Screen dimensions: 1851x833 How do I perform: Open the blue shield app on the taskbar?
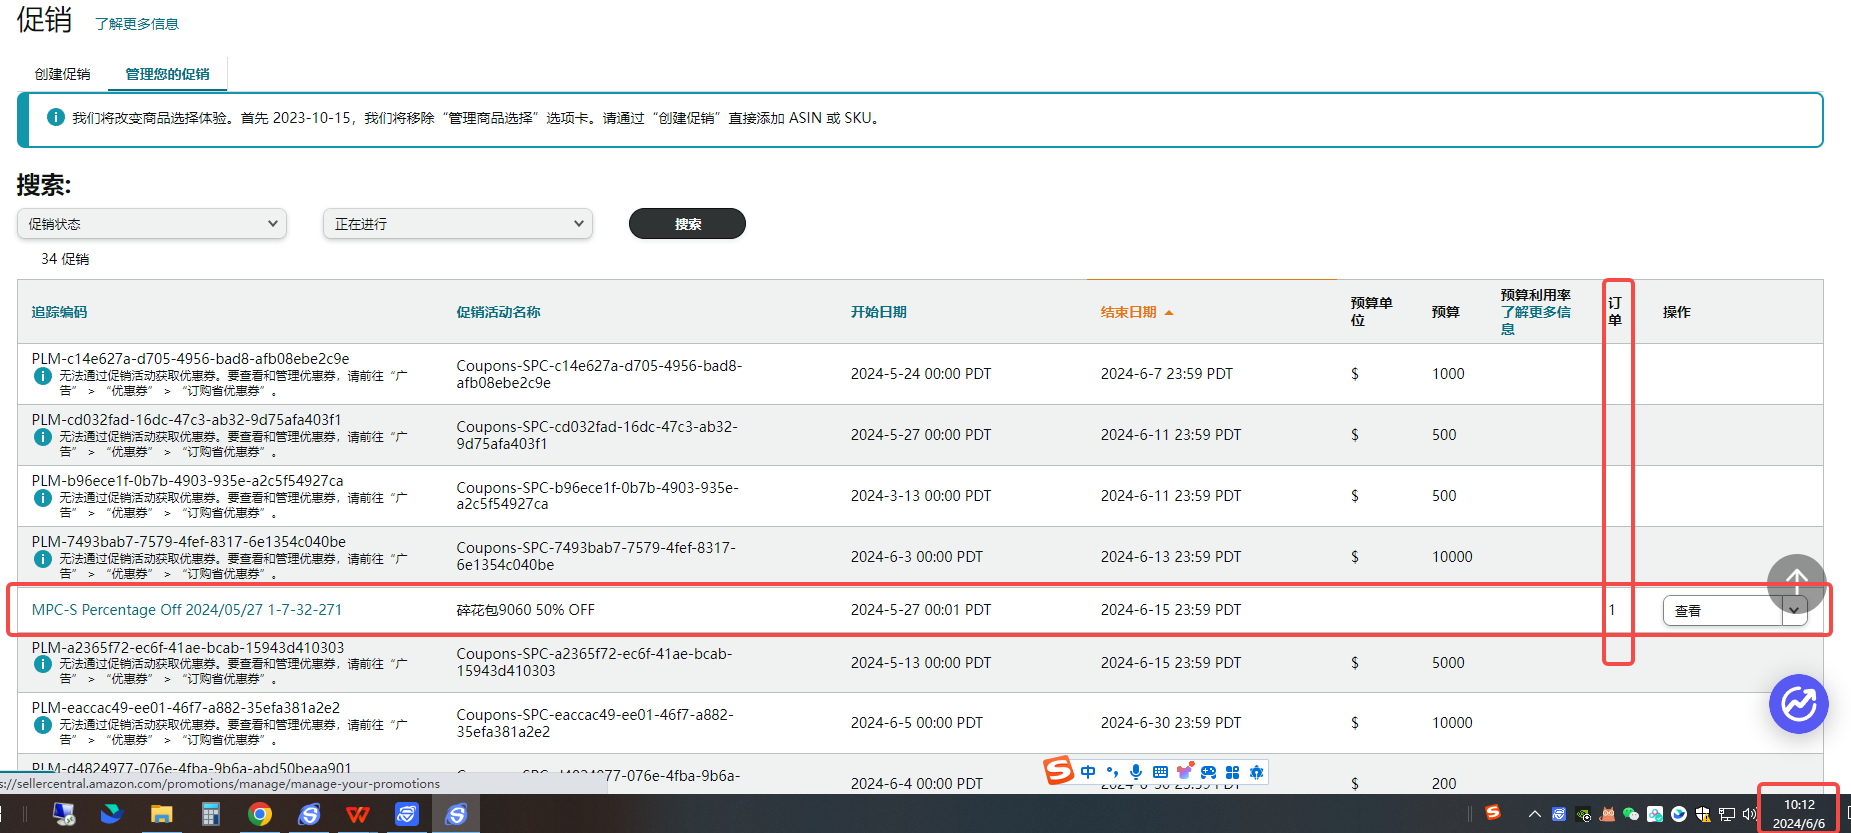[x=406, y=814]
